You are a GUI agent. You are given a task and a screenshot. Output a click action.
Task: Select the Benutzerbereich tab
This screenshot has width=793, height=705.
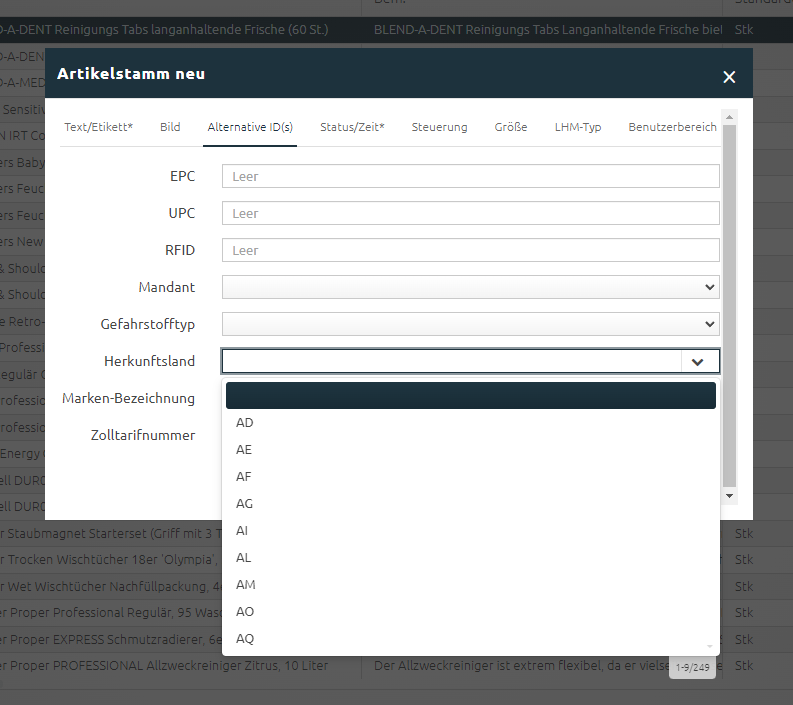click(672, 127)
